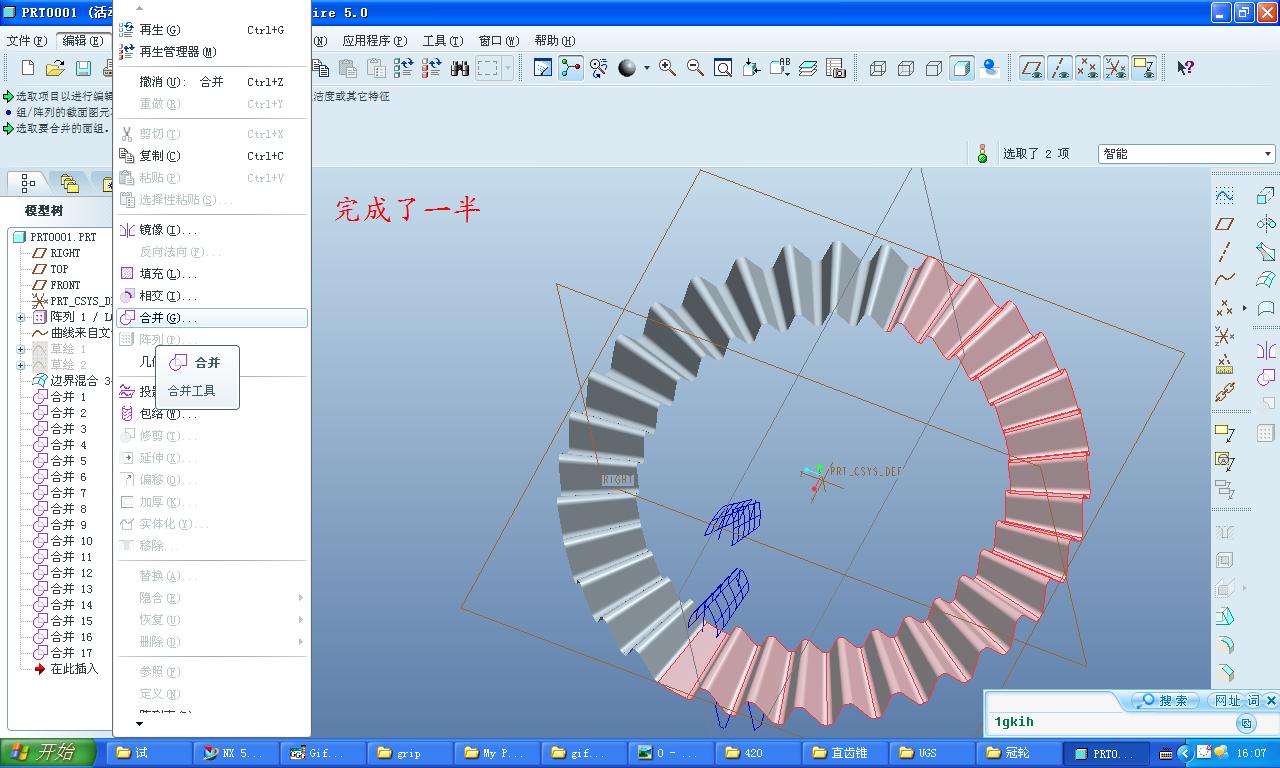
Task: Switch to no hidden display style
Action: coord(934,68)
